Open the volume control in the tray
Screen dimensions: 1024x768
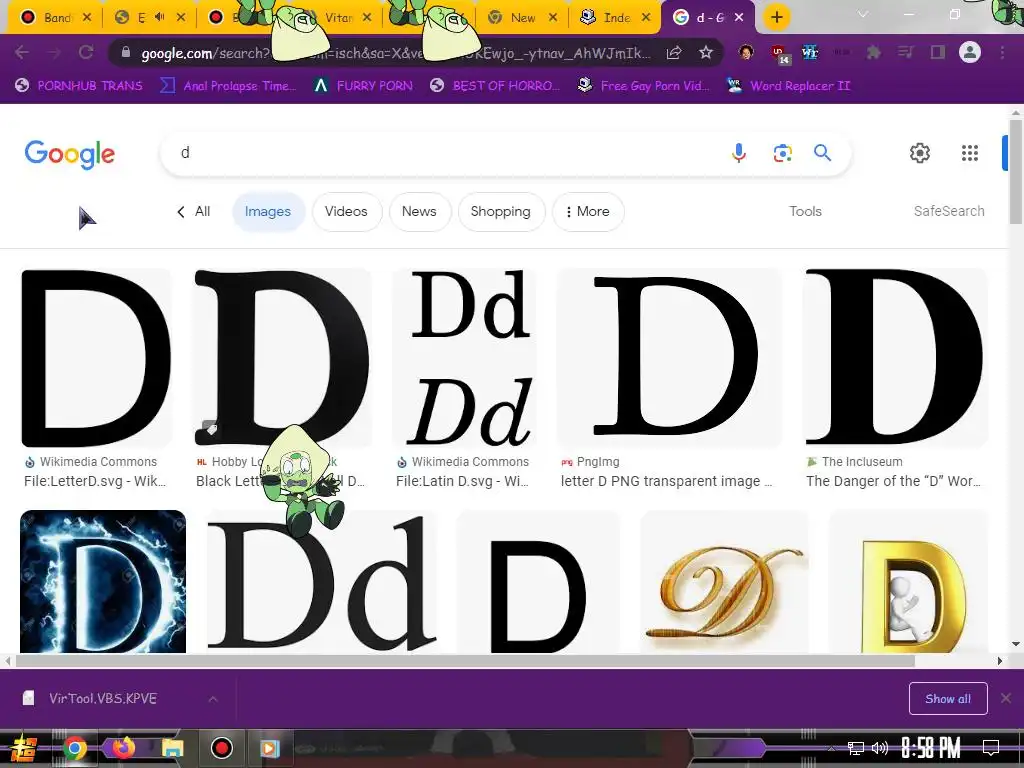point(880,748)
